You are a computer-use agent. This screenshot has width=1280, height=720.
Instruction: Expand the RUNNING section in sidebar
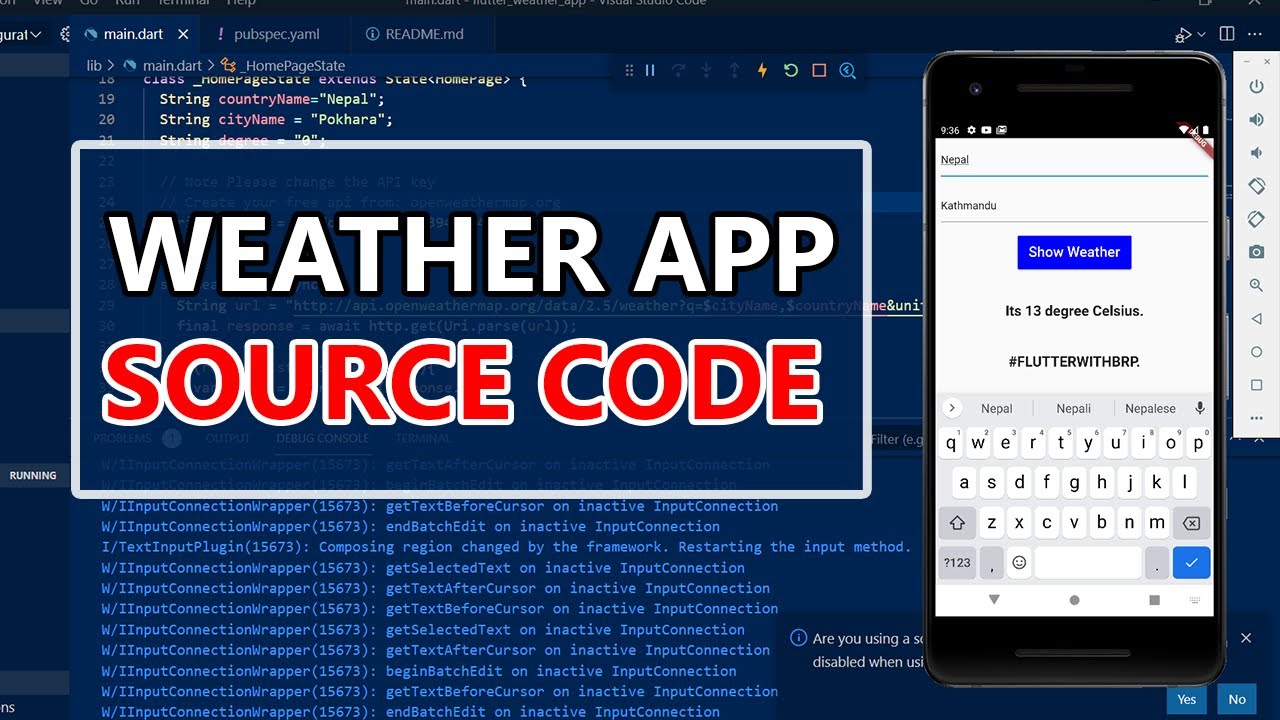click(33, 476)
